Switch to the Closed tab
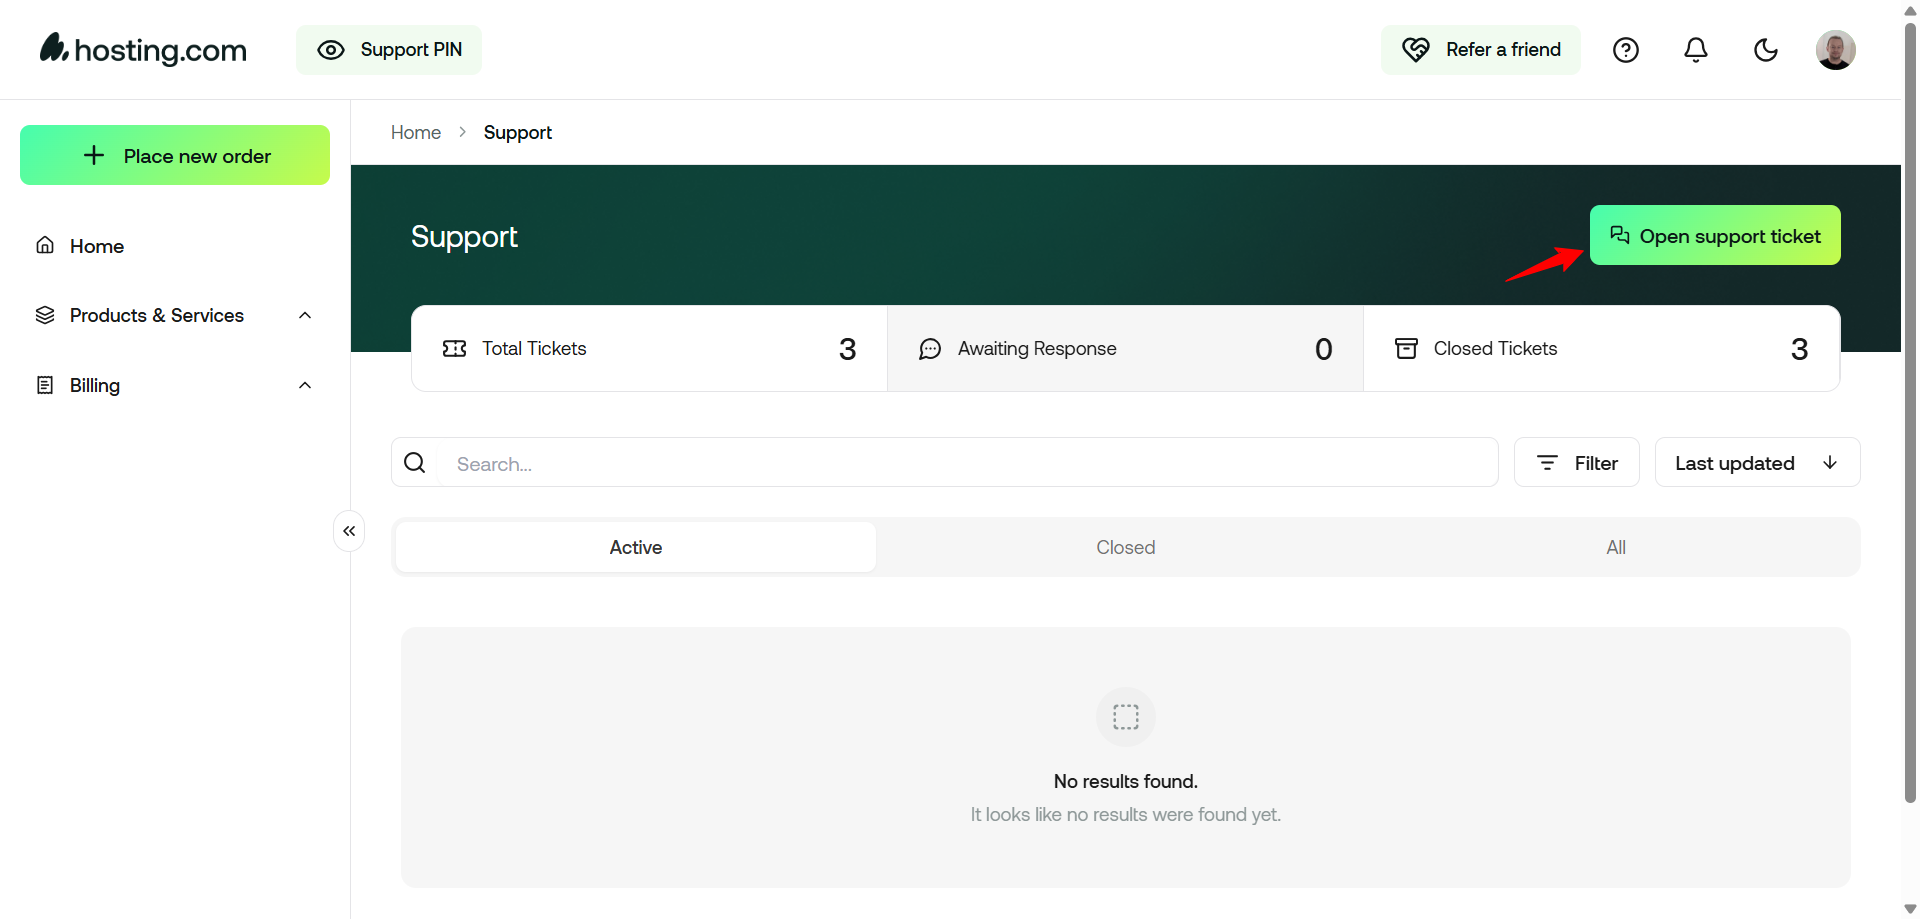Viewport: 1920px width, 919px height. [1126, 547]
